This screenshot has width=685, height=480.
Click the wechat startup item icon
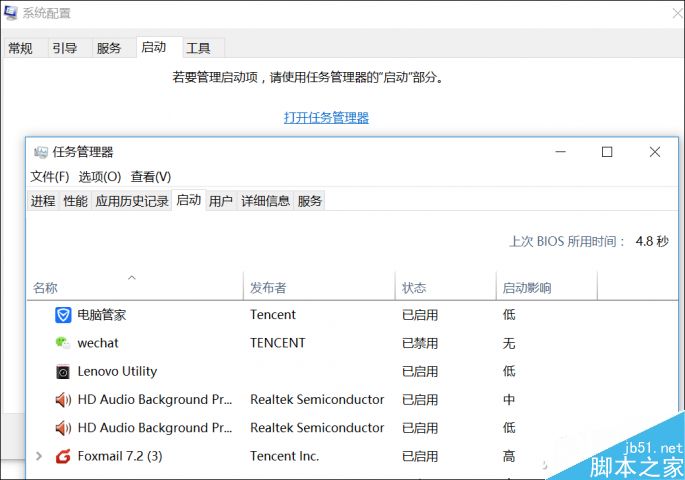pyautogui.click(x=62, y=343)
